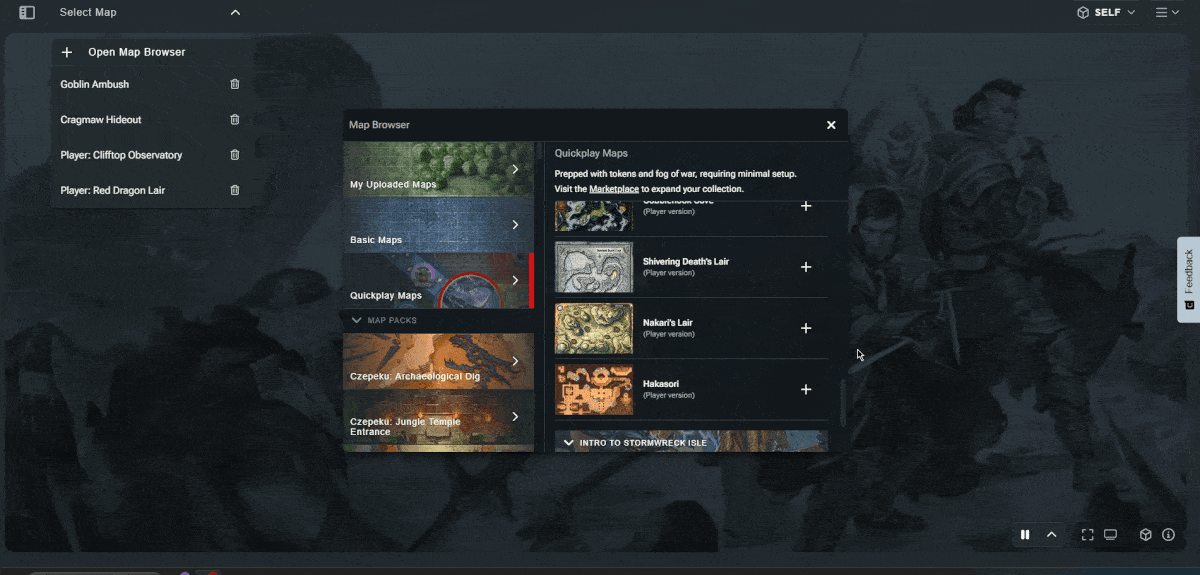
Task: Pause the game session
Action: pos(1025,535)
